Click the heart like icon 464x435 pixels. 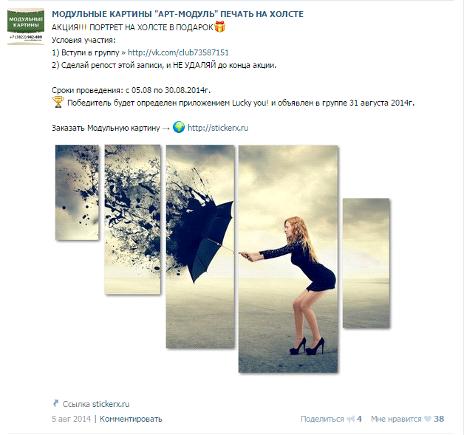[x=428, y=419]
